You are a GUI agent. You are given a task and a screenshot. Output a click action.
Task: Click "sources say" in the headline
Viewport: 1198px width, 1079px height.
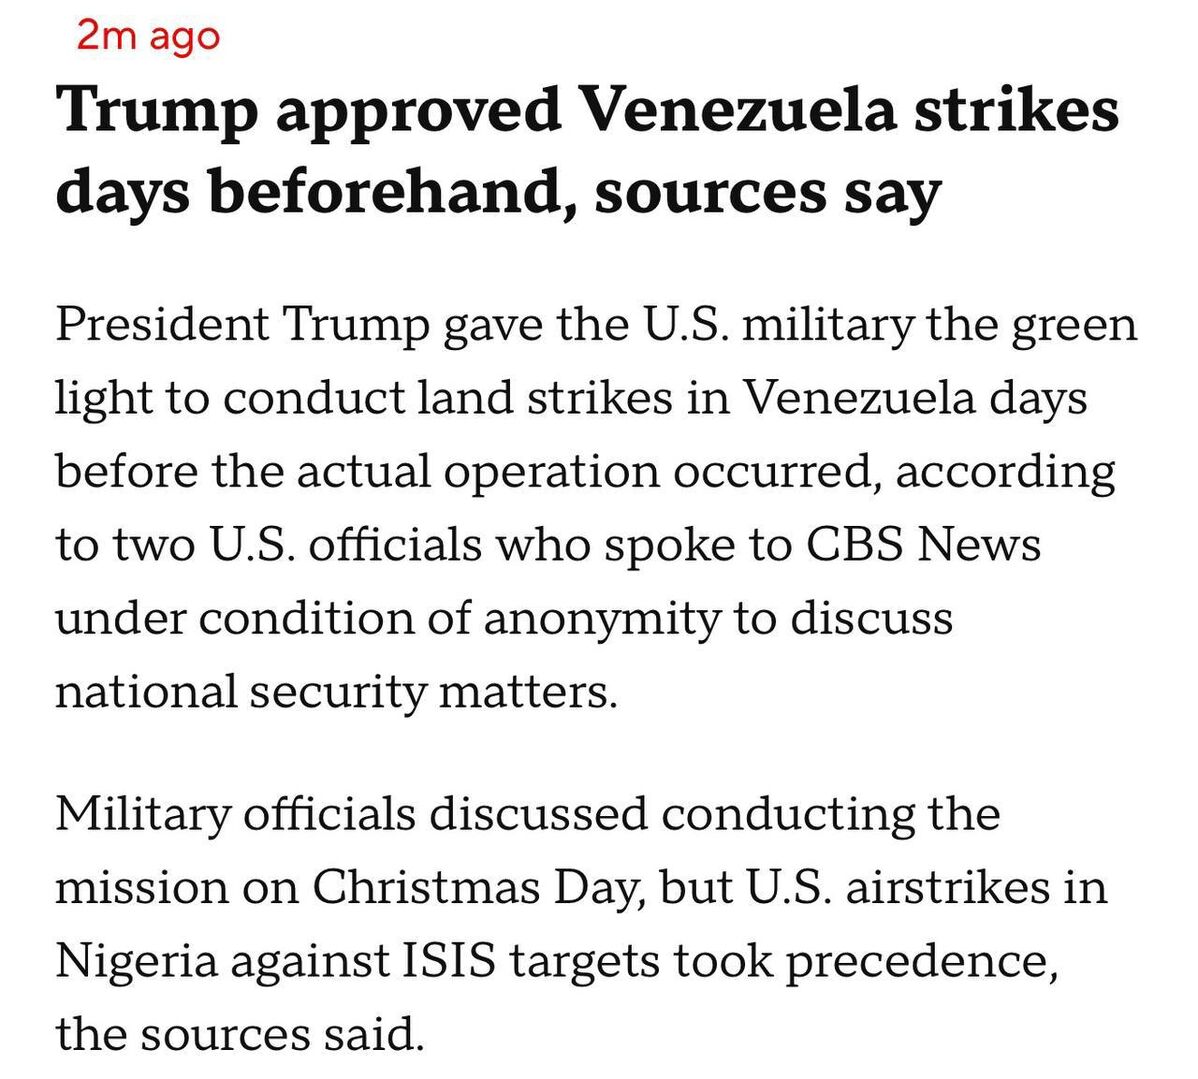767,191
